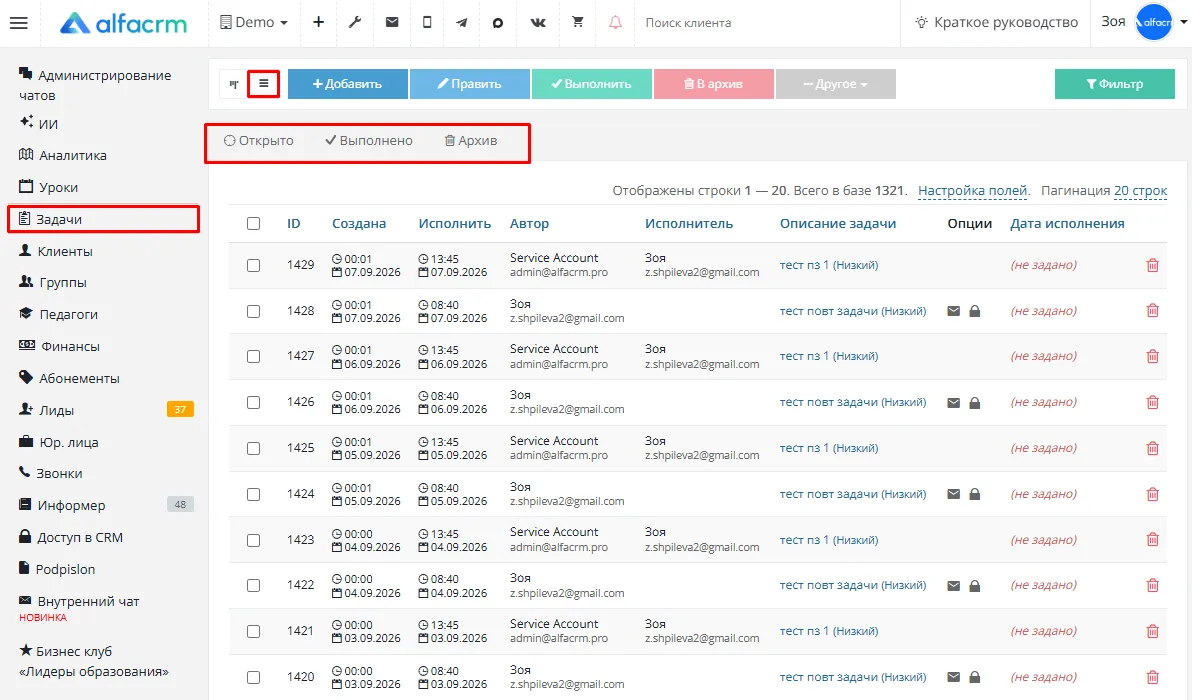
Task: Open the notifications bell icon
Action: click(x=615, y=23)
